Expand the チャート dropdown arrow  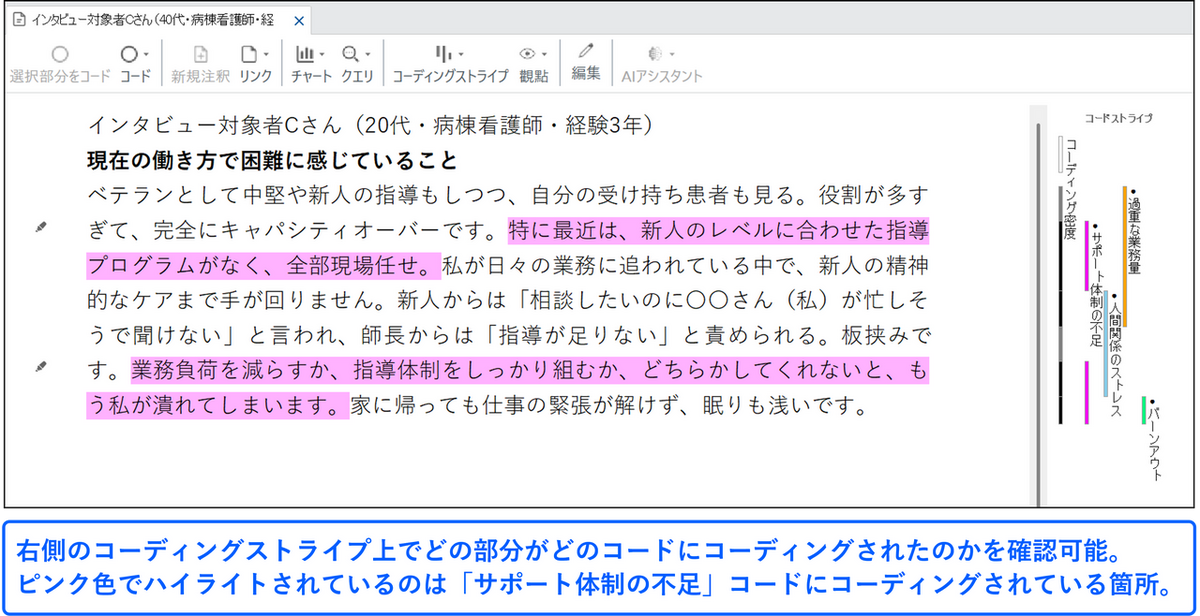point(323,54)
